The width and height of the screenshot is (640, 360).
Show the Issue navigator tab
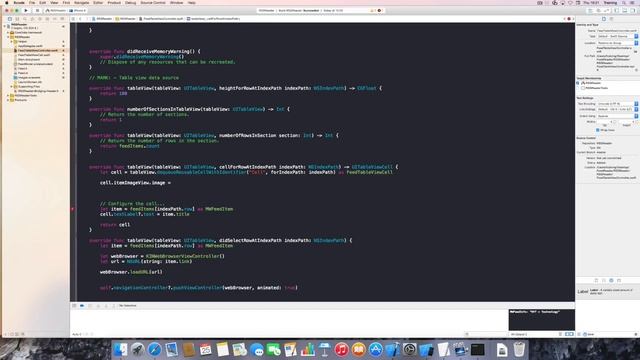click(x=32, y=19)
